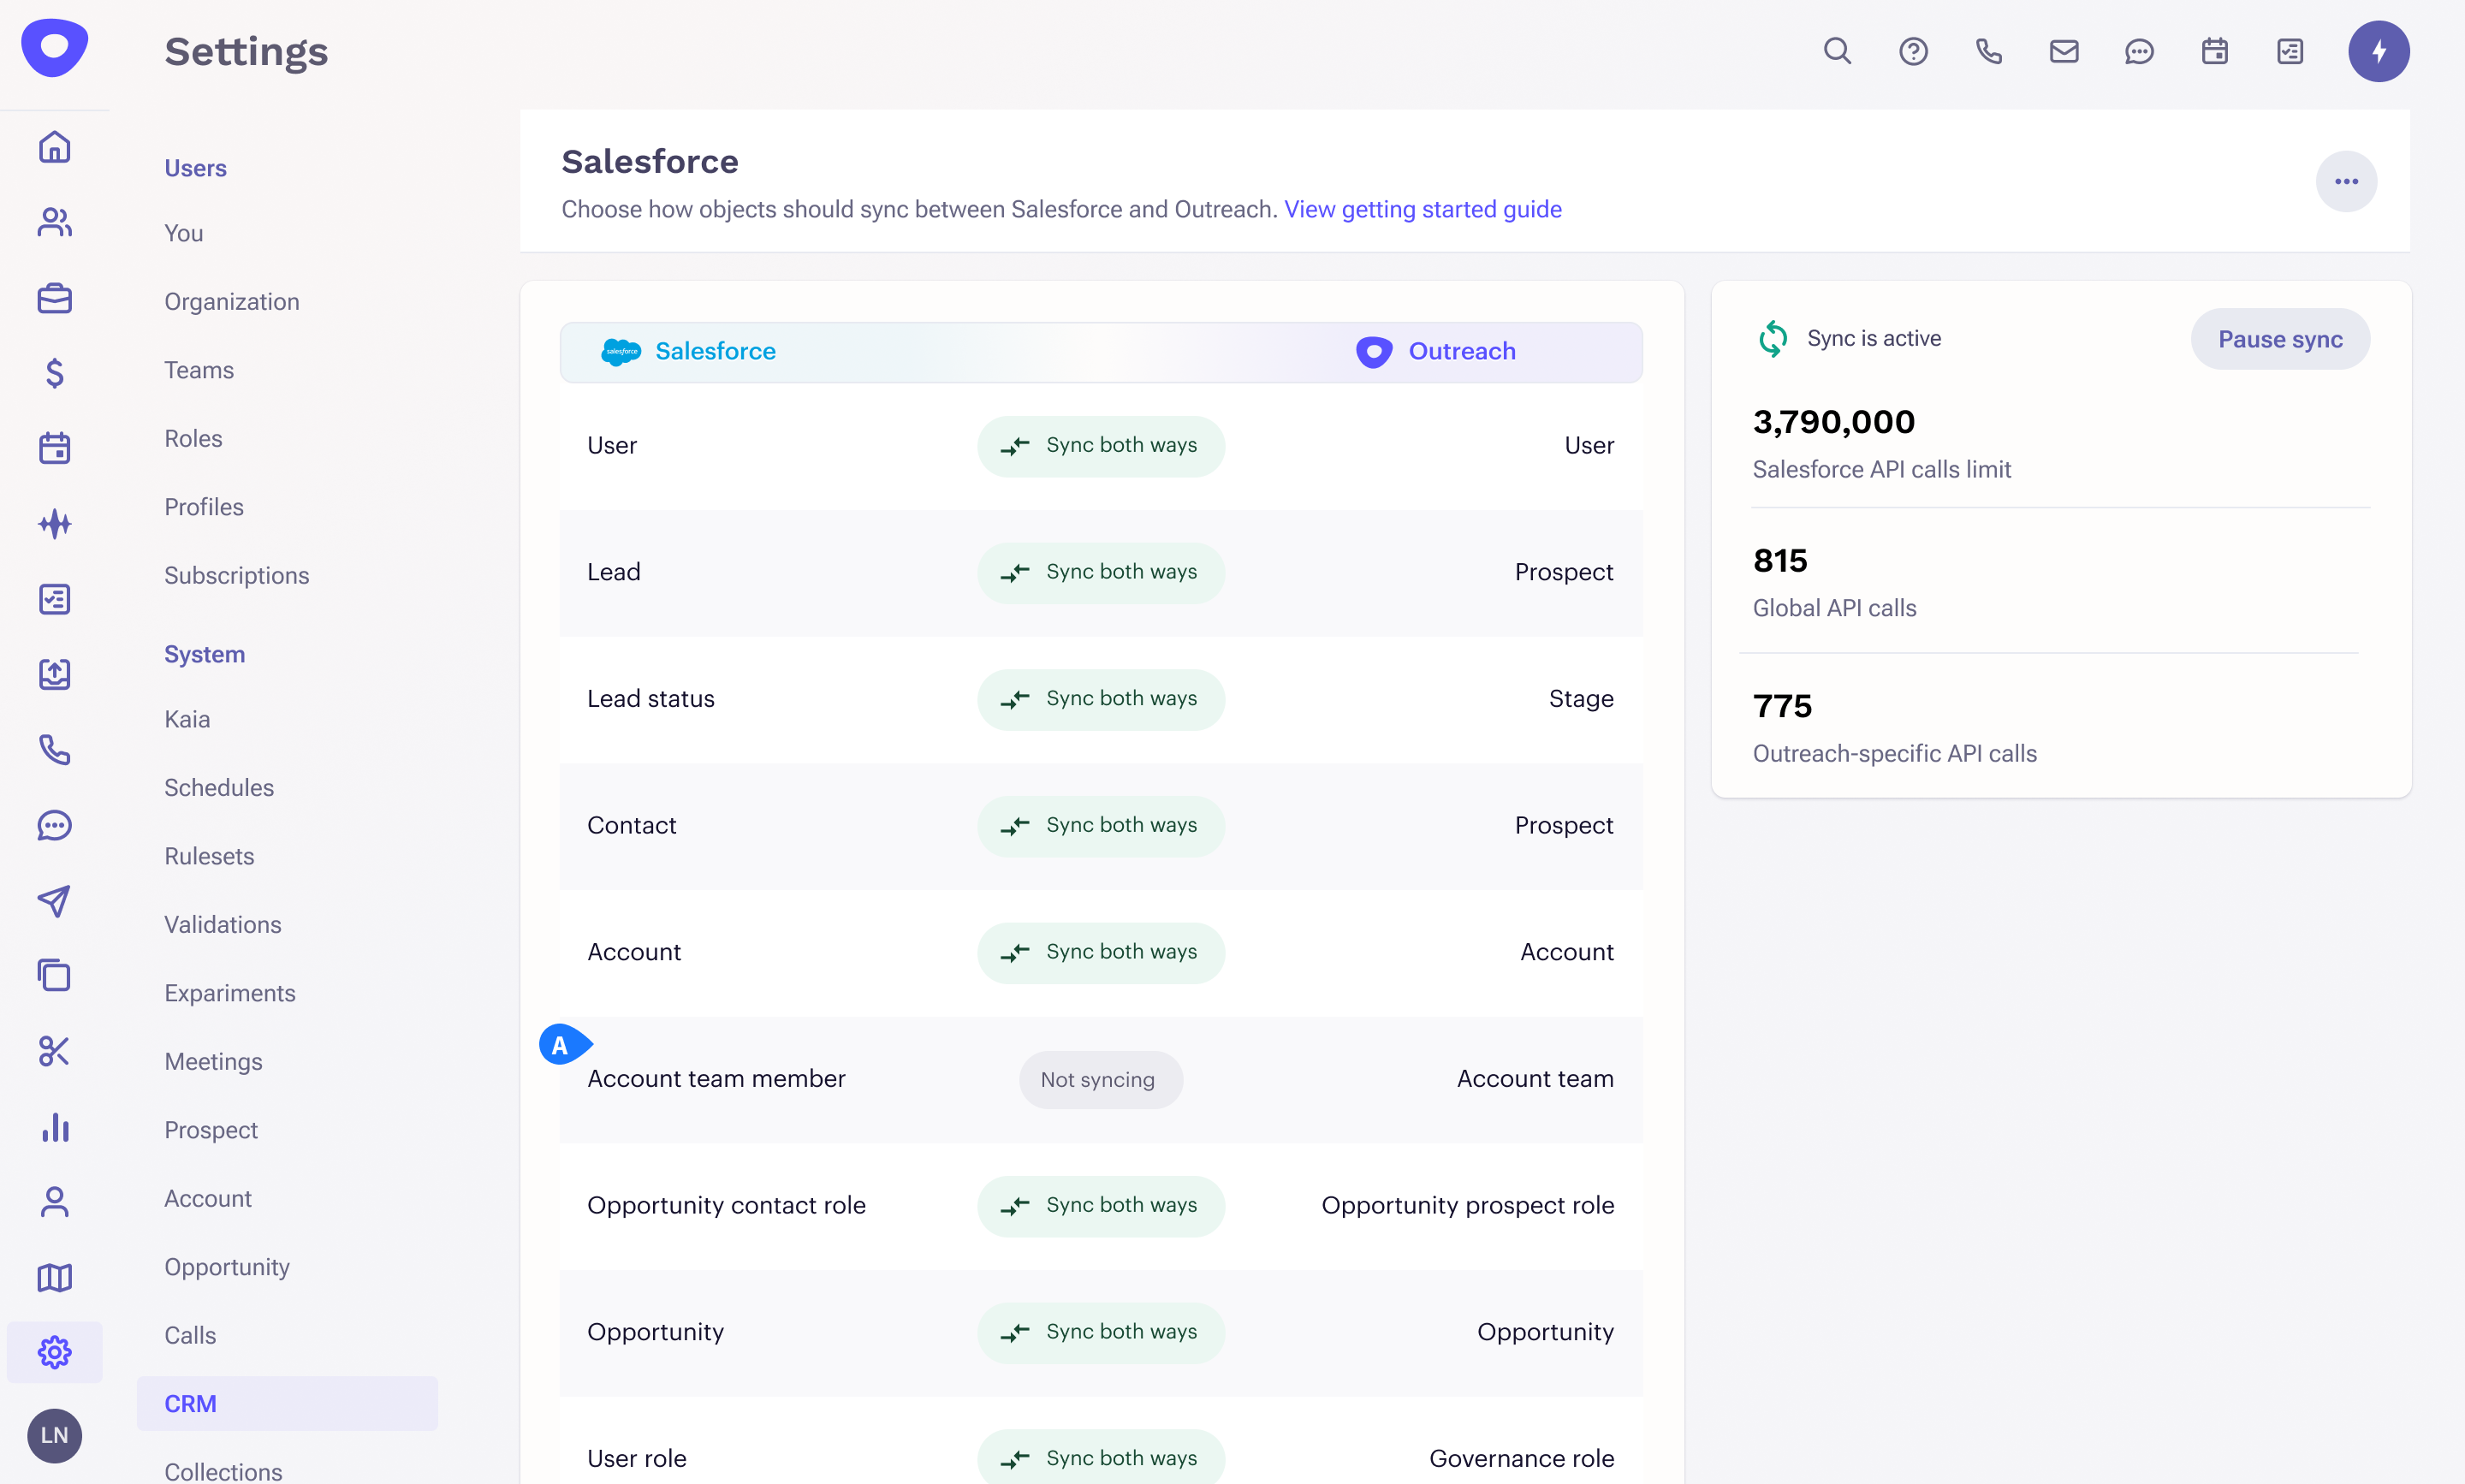Open the paper plane Sequences icon
This screenshot has width=2465, height=1484.
55,901
